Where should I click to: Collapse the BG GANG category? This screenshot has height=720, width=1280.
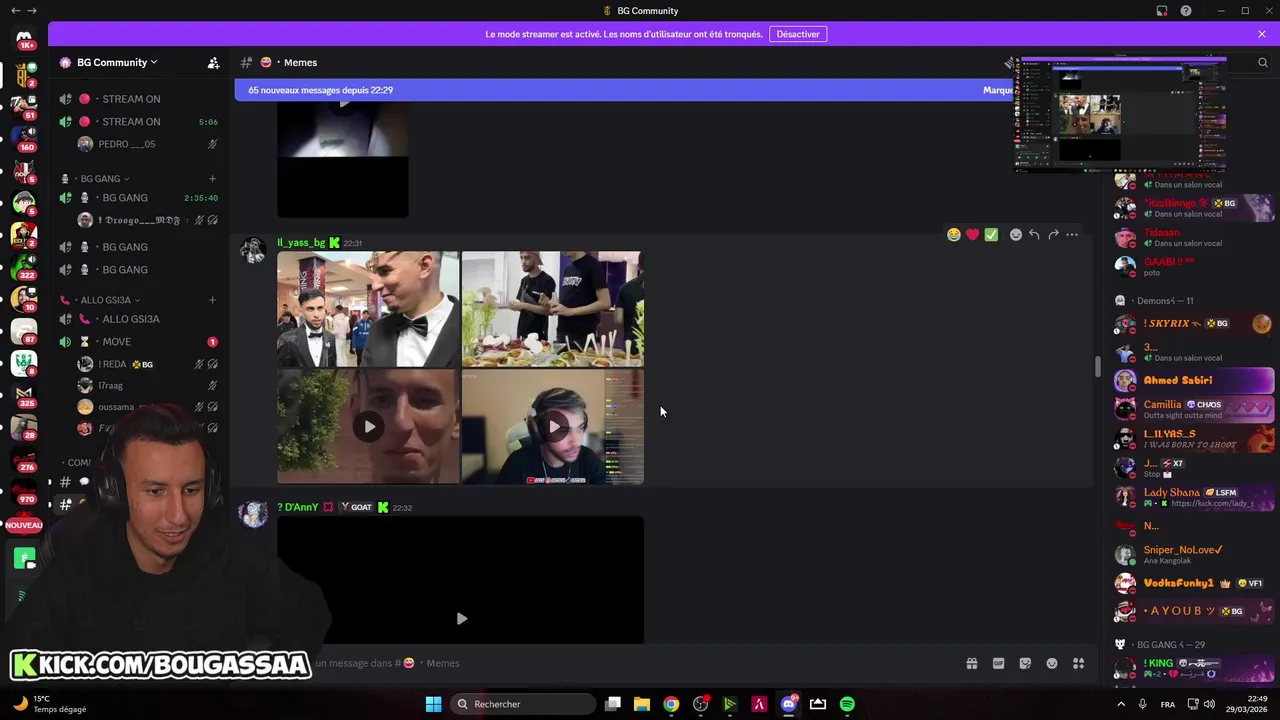tap(104, 179)
